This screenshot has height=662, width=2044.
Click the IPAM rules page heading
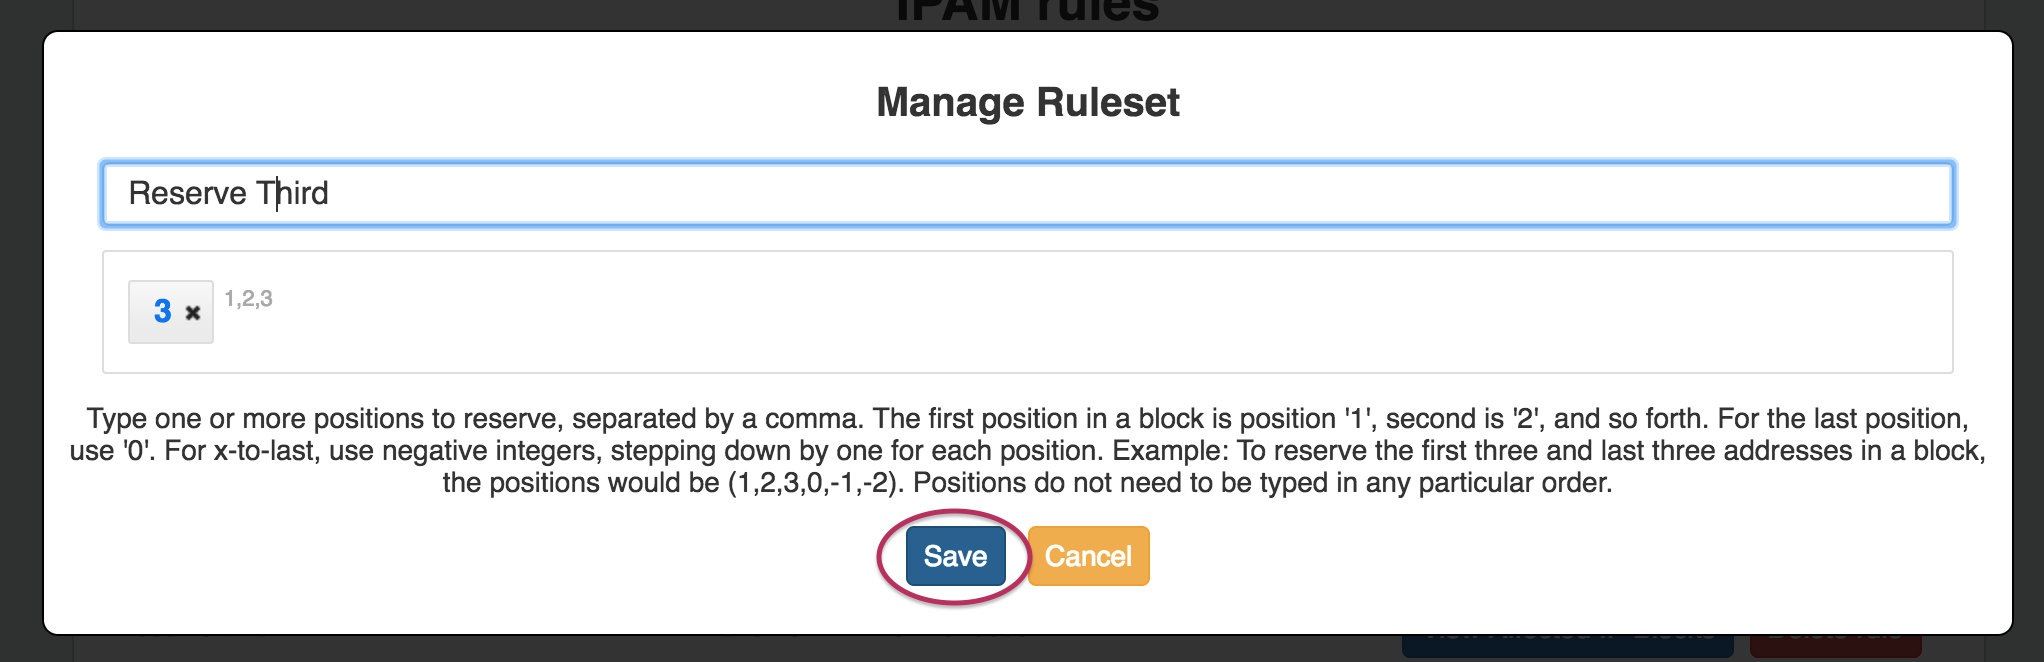(1027, 12)
